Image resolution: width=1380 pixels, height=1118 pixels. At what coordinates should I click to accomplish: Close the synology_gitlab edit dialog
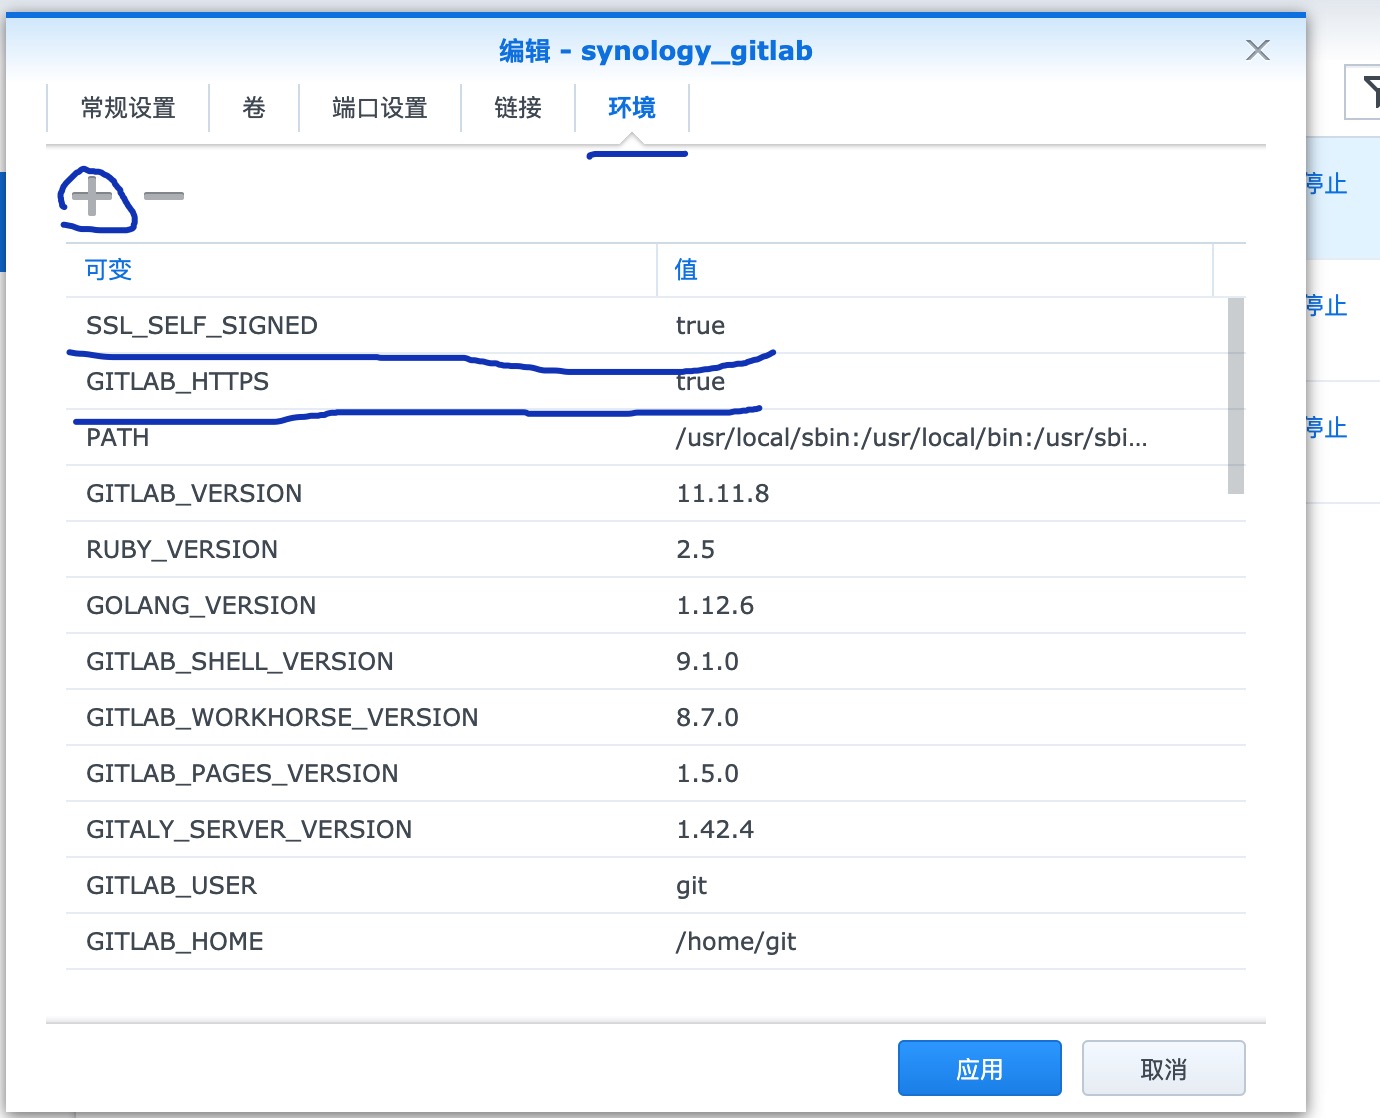[1258, 50]
